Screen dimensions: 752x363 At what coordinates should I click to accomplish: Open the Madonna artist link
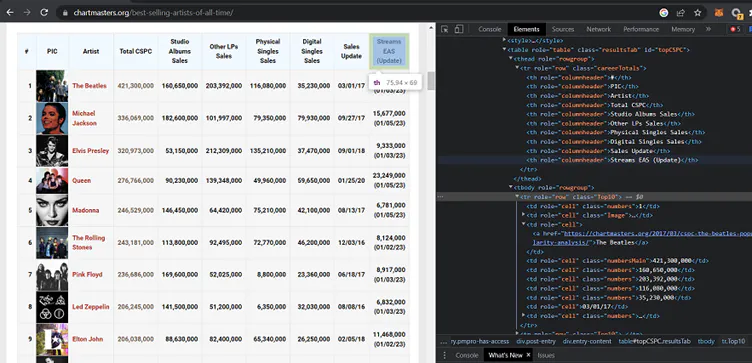(x=86, y=210)
